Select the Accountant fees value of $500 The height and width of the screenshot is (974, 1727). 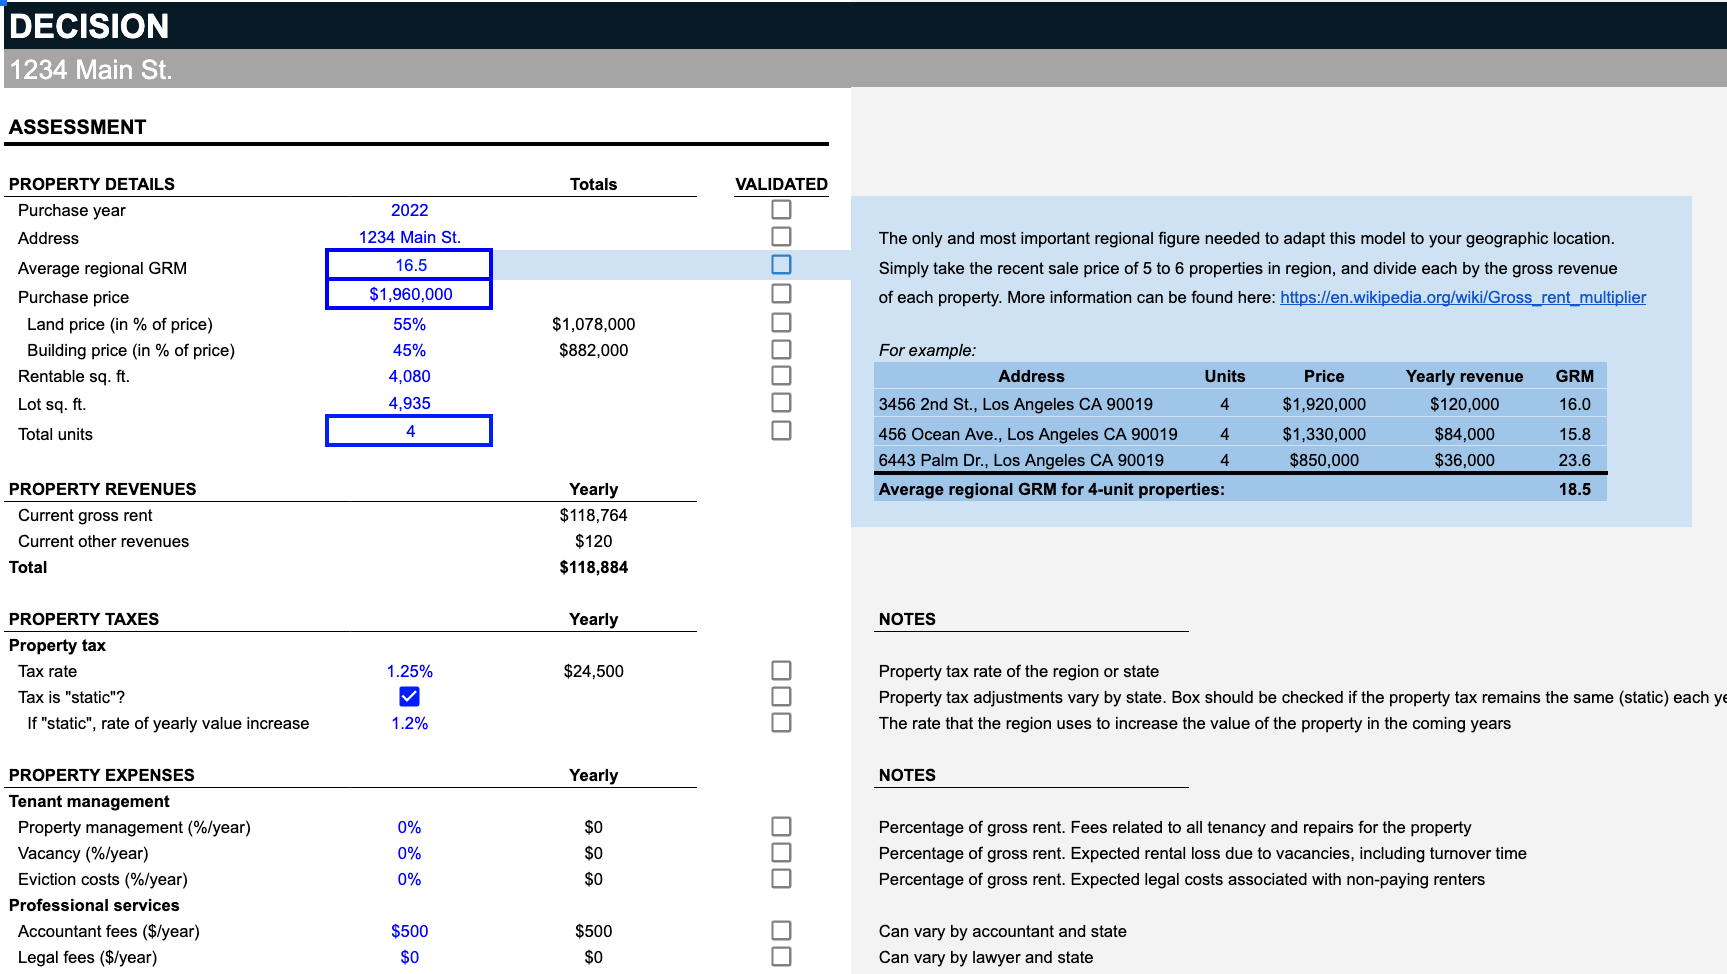(x=409, y=930)
